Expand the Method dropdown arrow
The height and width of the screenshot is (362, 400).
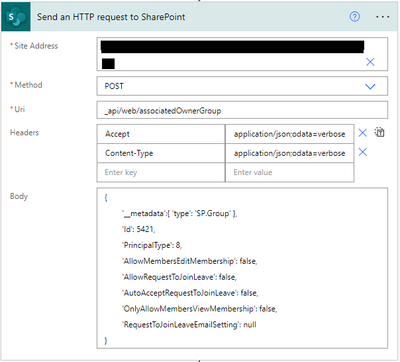[x=370, y=86]
